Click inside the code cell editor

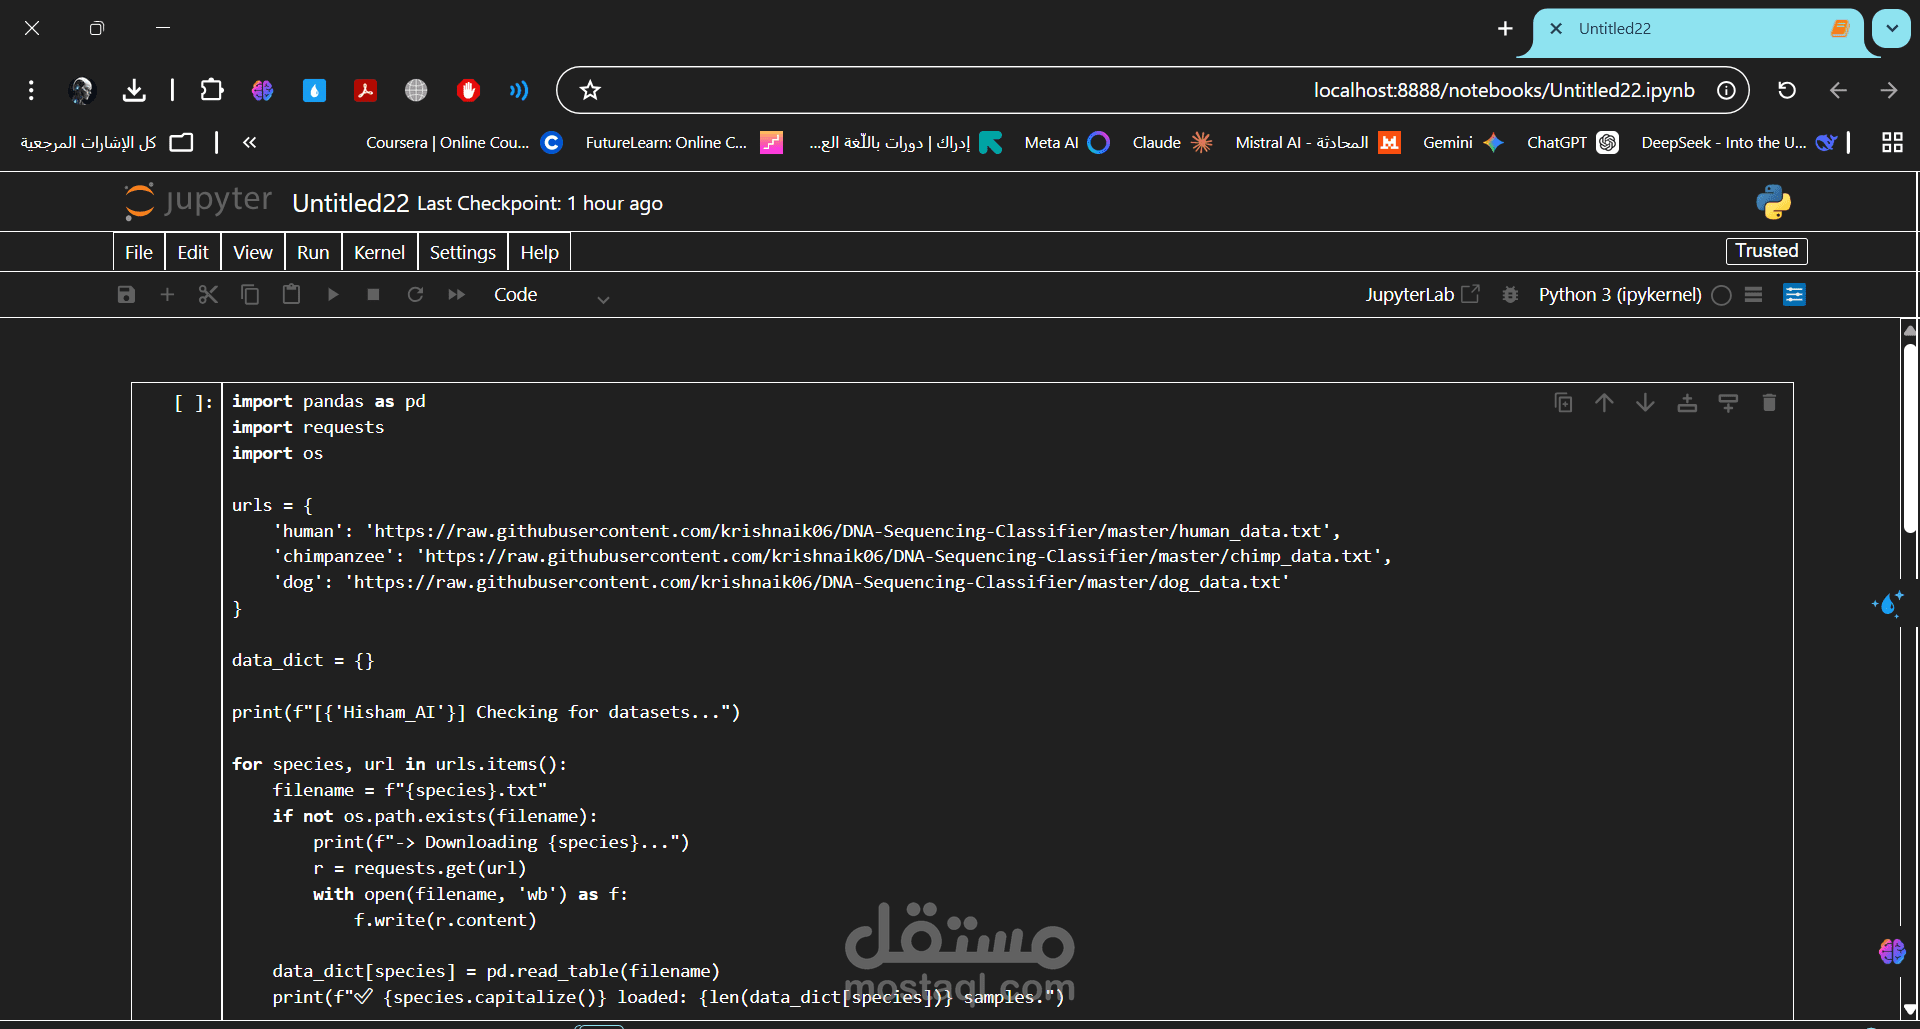(1007, 700)
